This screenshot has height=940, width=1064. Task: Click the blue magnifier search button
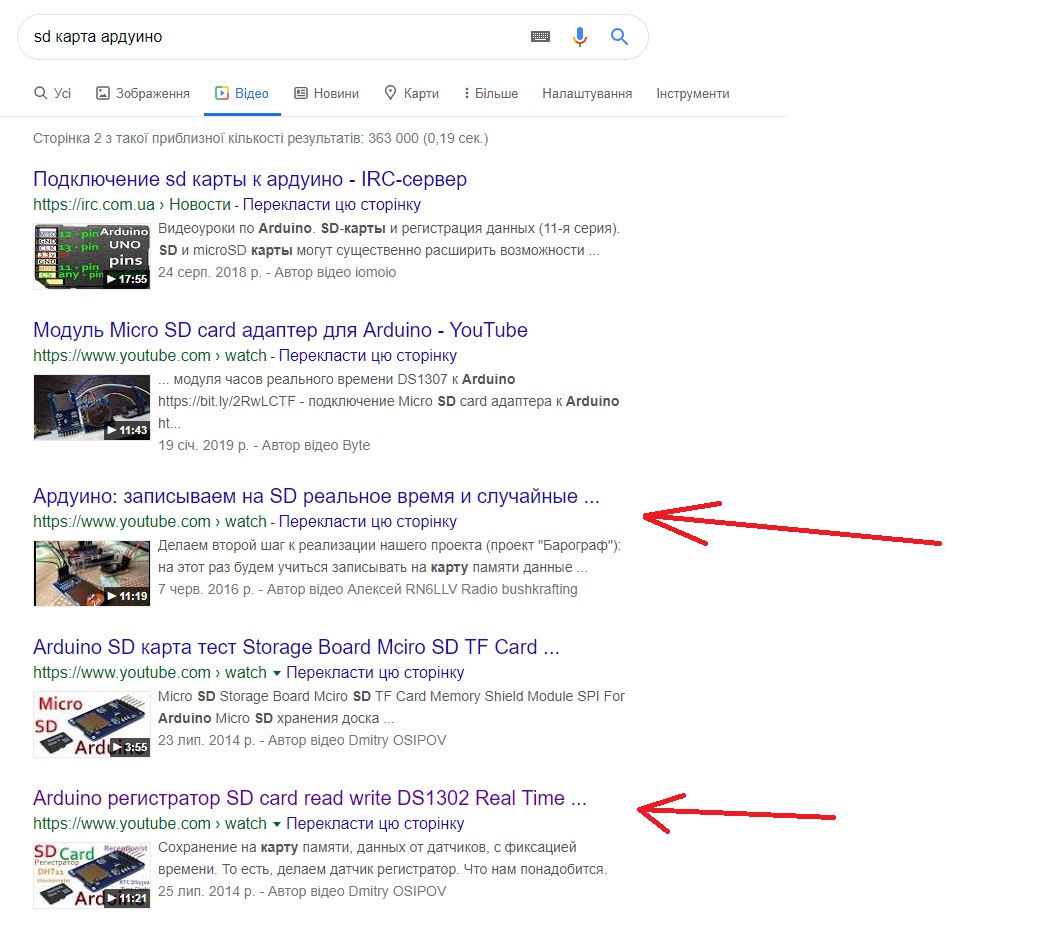click(x=619, y=37)
